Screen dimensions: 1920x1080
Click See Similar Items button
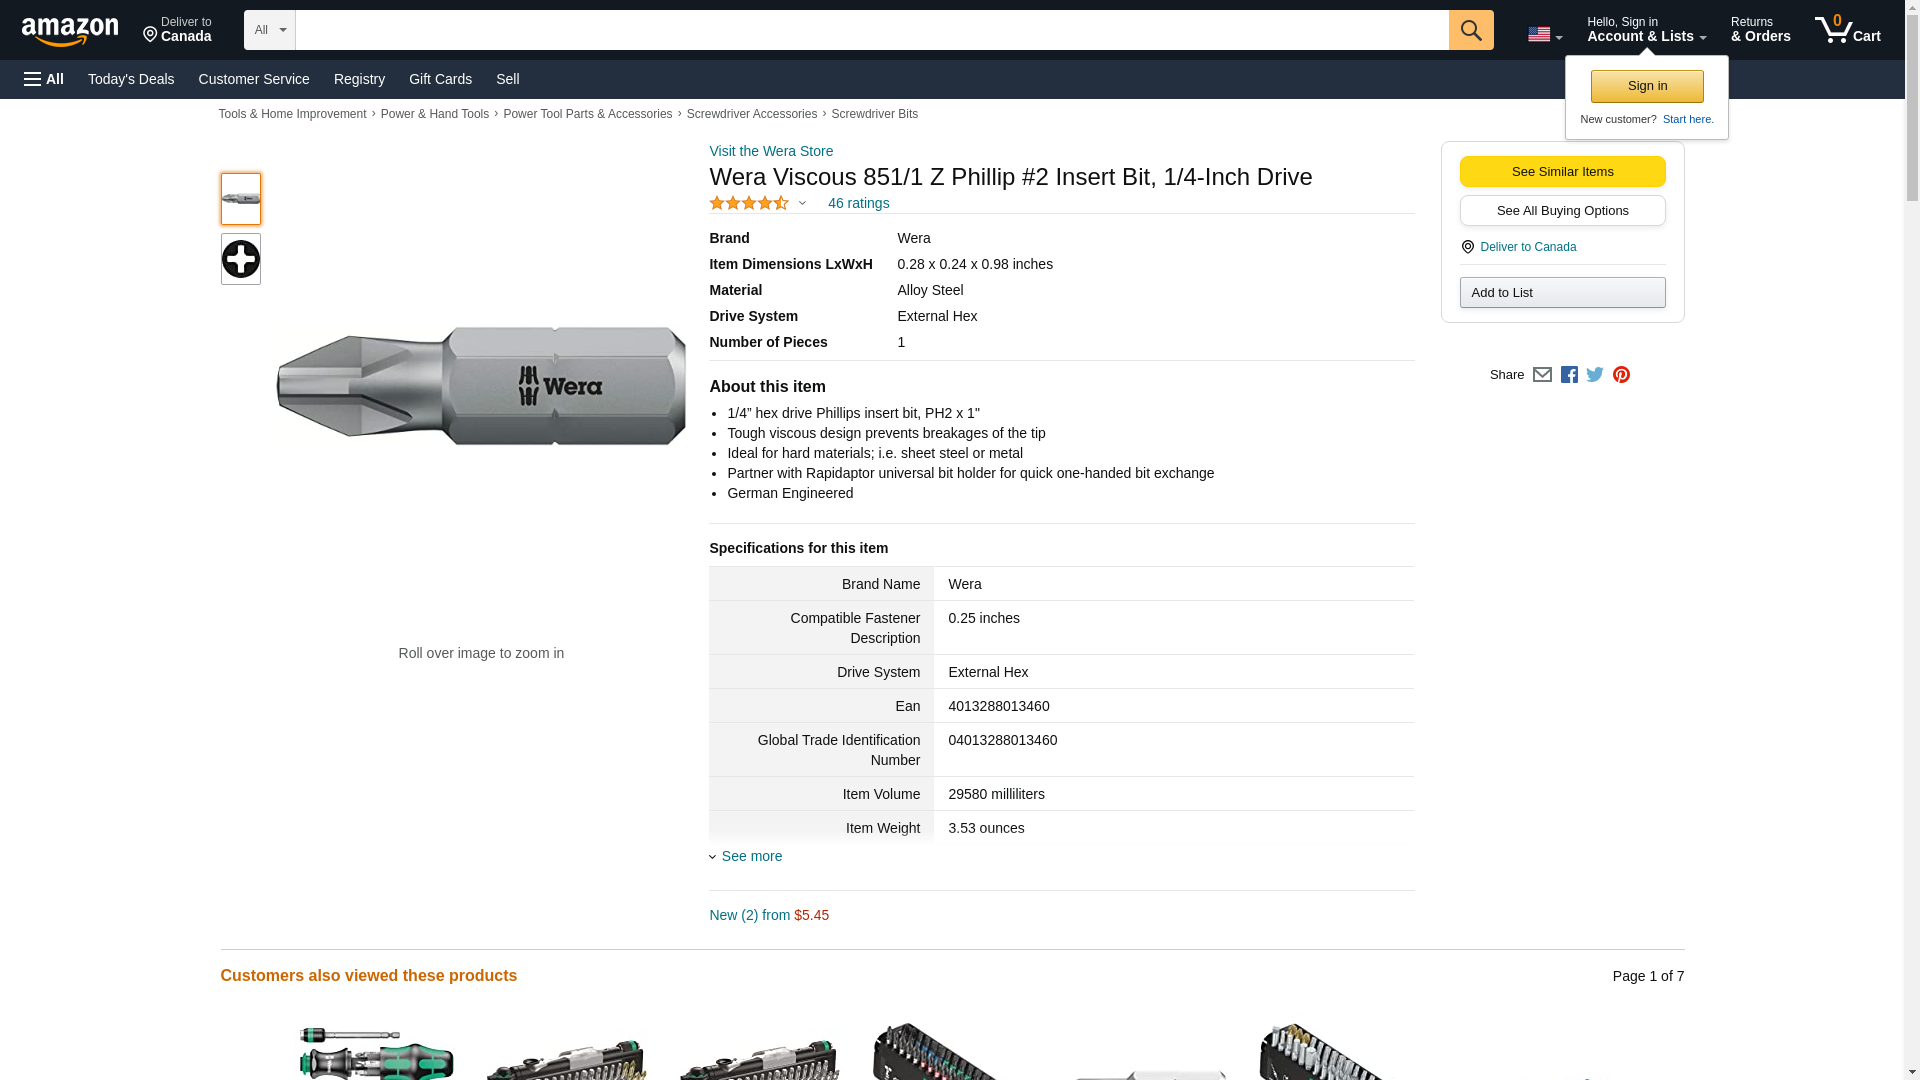coord(1562,171)
